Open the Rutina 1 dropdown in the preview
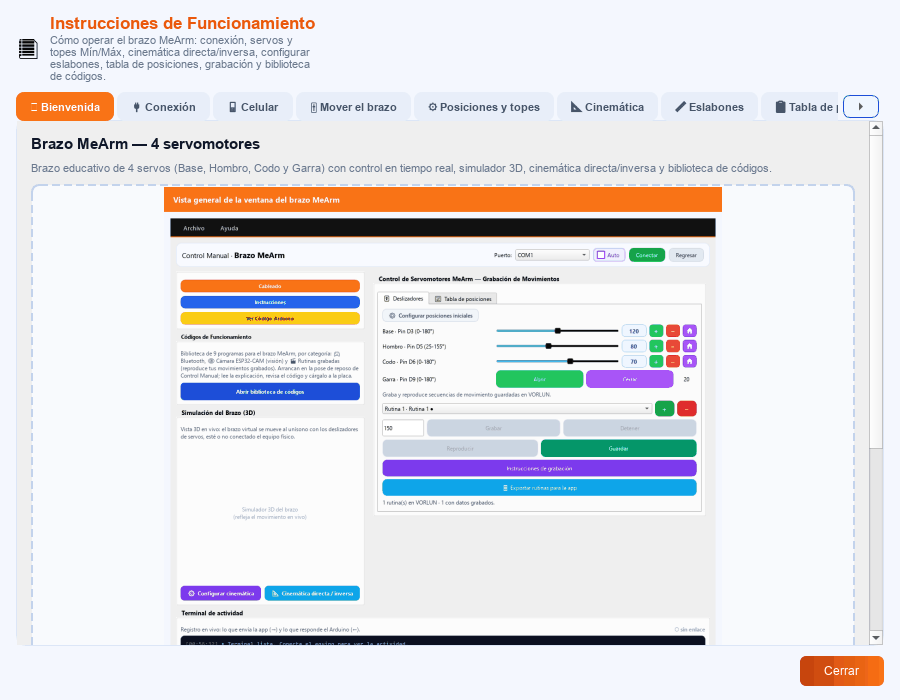Viewport: 900px width, 700px height. point(517,409)
